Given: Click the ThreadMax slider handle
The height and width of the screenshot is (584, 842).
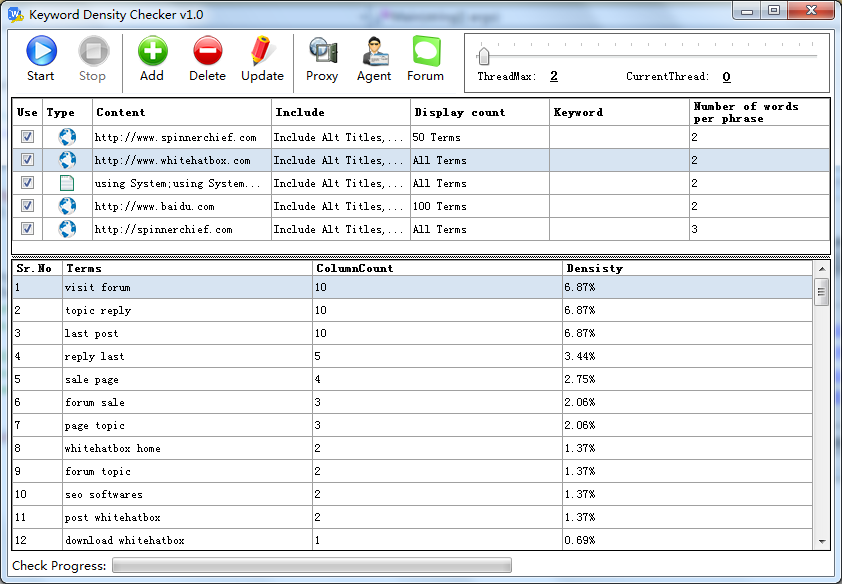Looking at the screenshot, I should [483, 55].
